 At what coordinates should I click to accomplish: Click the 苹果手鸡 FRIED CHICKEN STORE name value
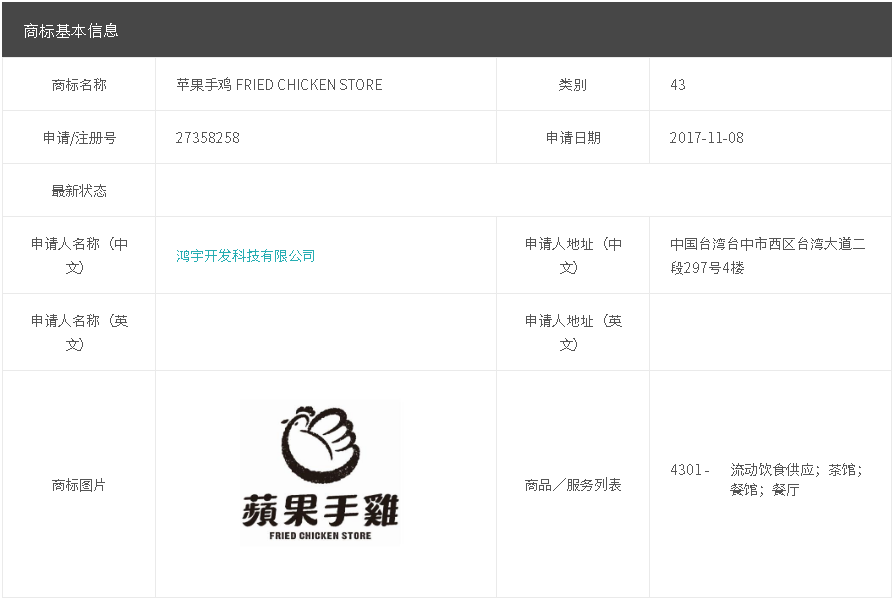pos(279,85)
